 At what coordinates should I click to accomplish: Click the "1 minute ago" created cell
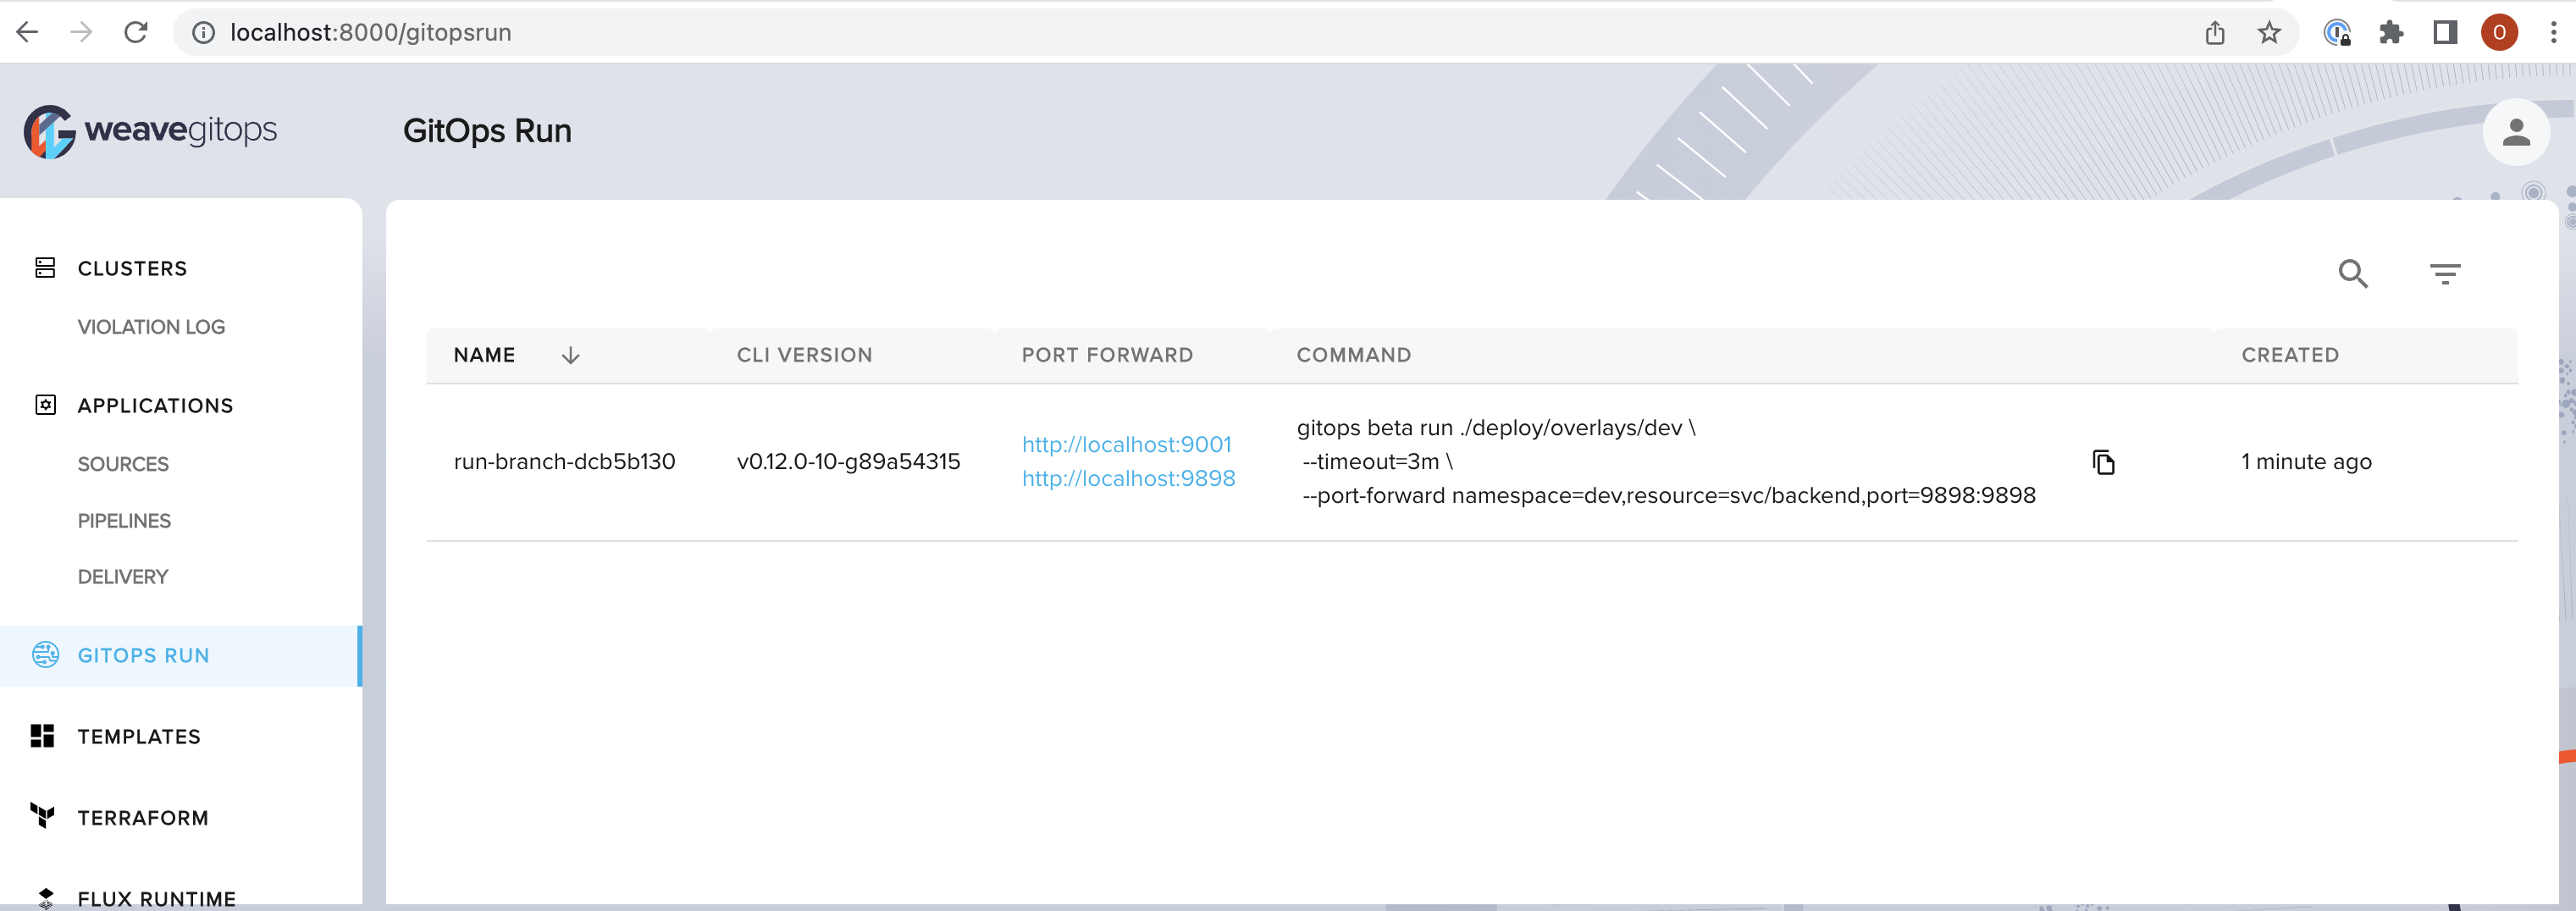pos(2306,461)
